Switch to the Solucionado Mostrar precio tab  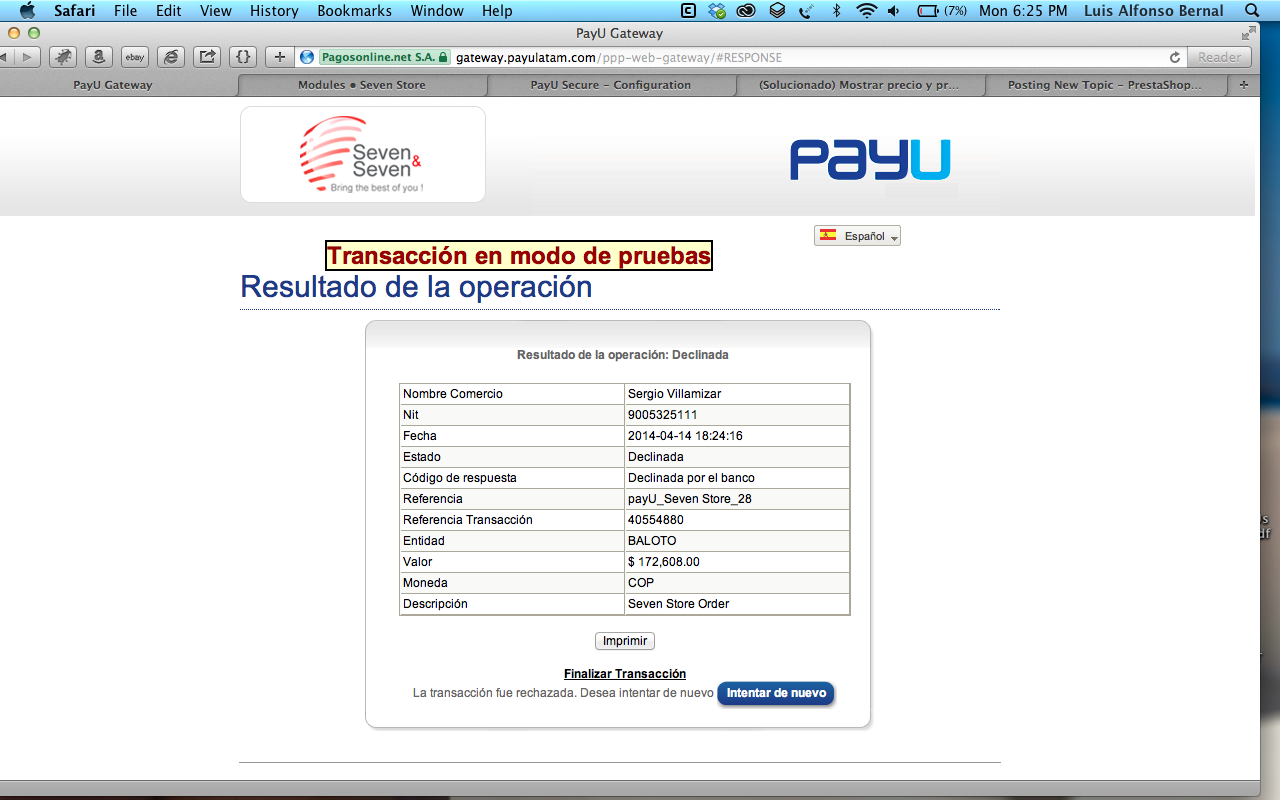pos(859,85)
